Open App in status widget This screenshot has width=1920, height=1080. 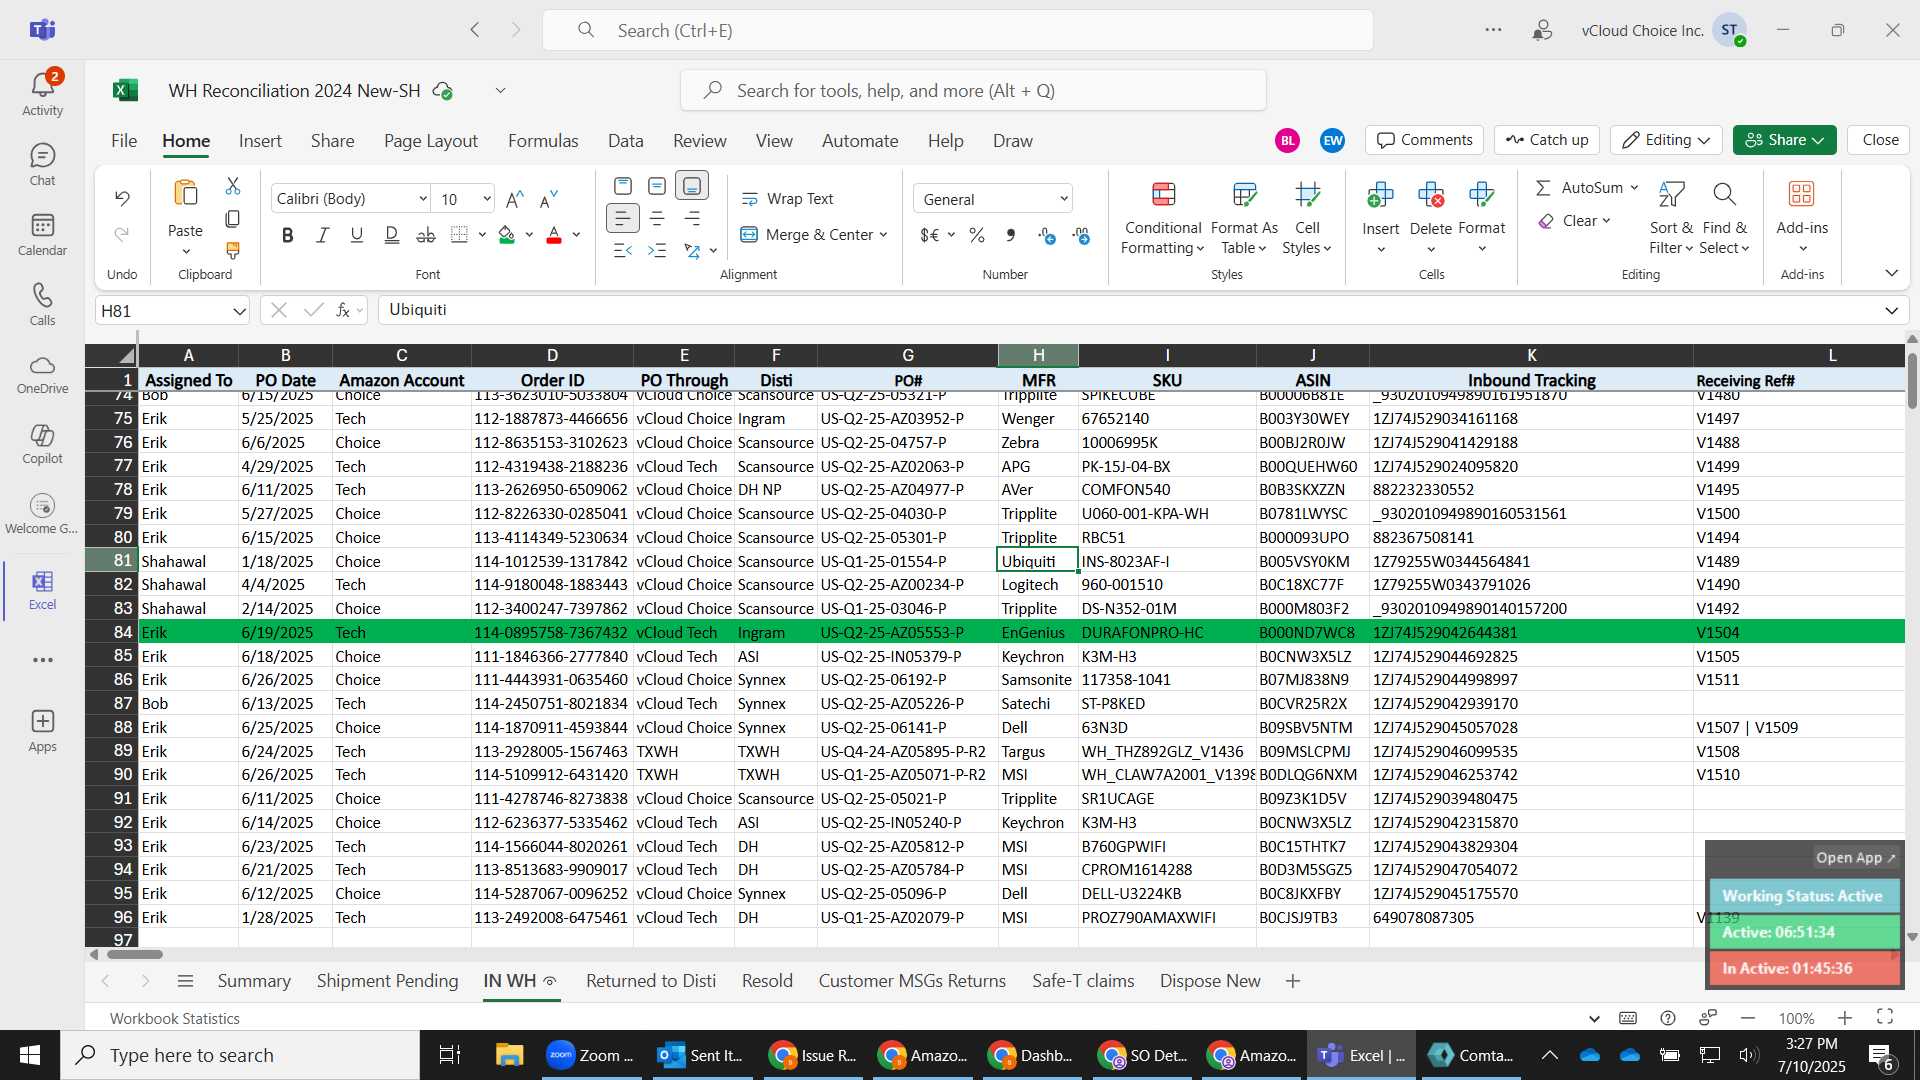[x=1856, y=858]
